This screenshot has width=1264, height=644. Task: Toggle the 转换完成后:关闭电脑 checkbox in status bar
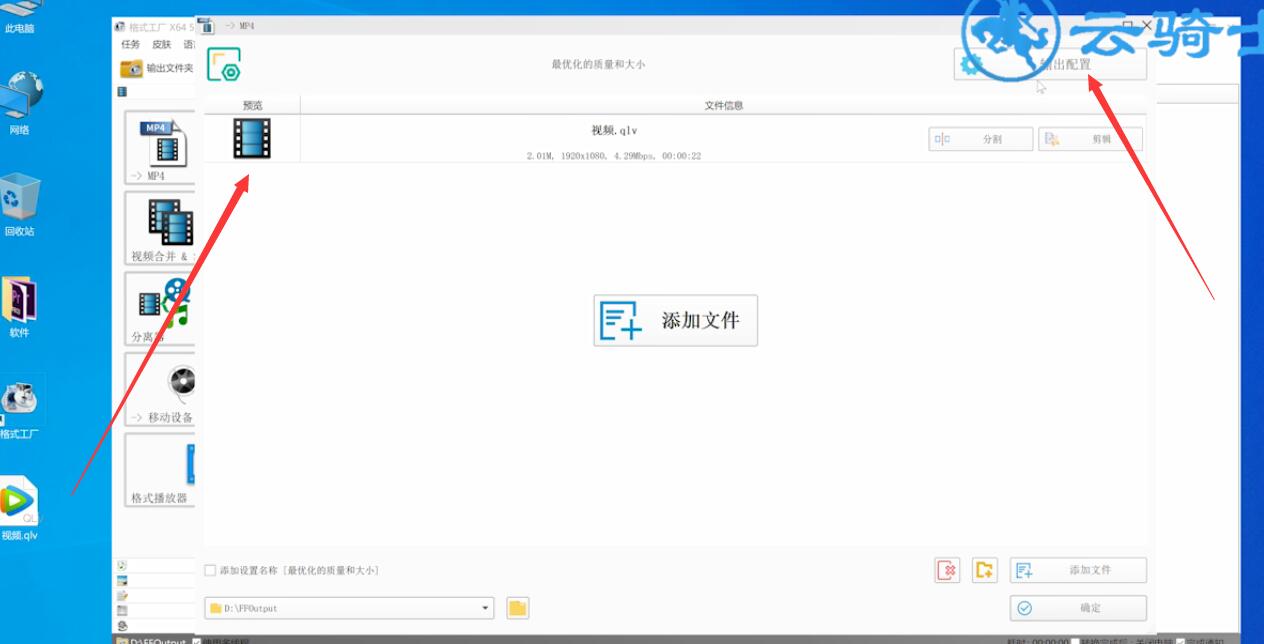click(x=1076, y=641)
